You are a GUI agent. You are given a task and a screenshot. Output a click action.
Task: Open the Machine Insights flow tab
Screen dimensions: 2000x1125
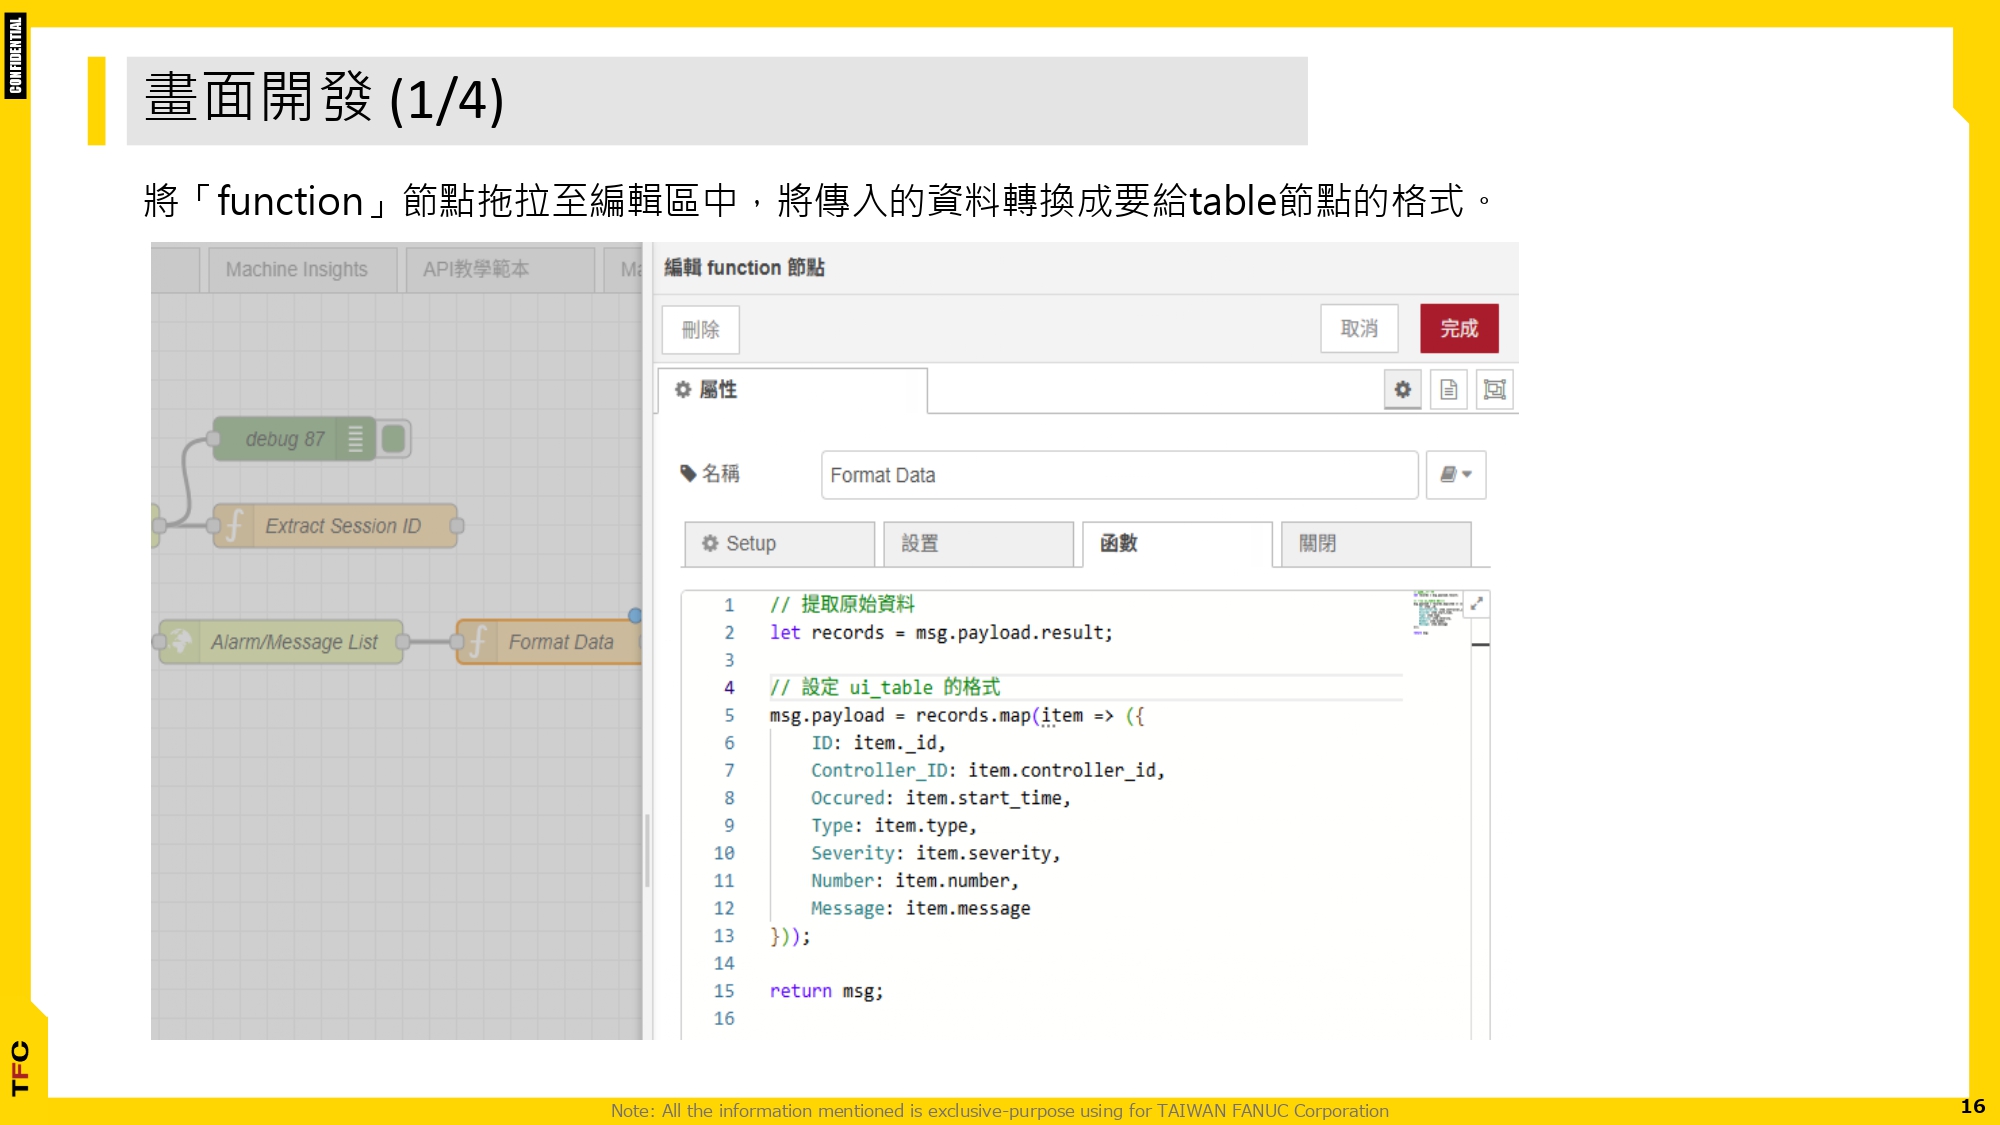pyautogui.click(x=297, y=269)
